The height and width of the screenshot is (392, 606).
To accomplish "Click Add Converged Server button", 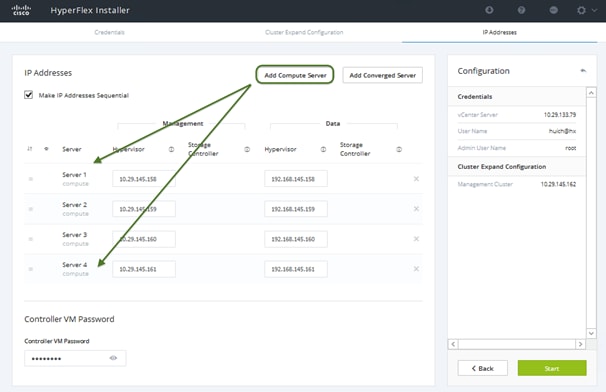I will [383, 75].
